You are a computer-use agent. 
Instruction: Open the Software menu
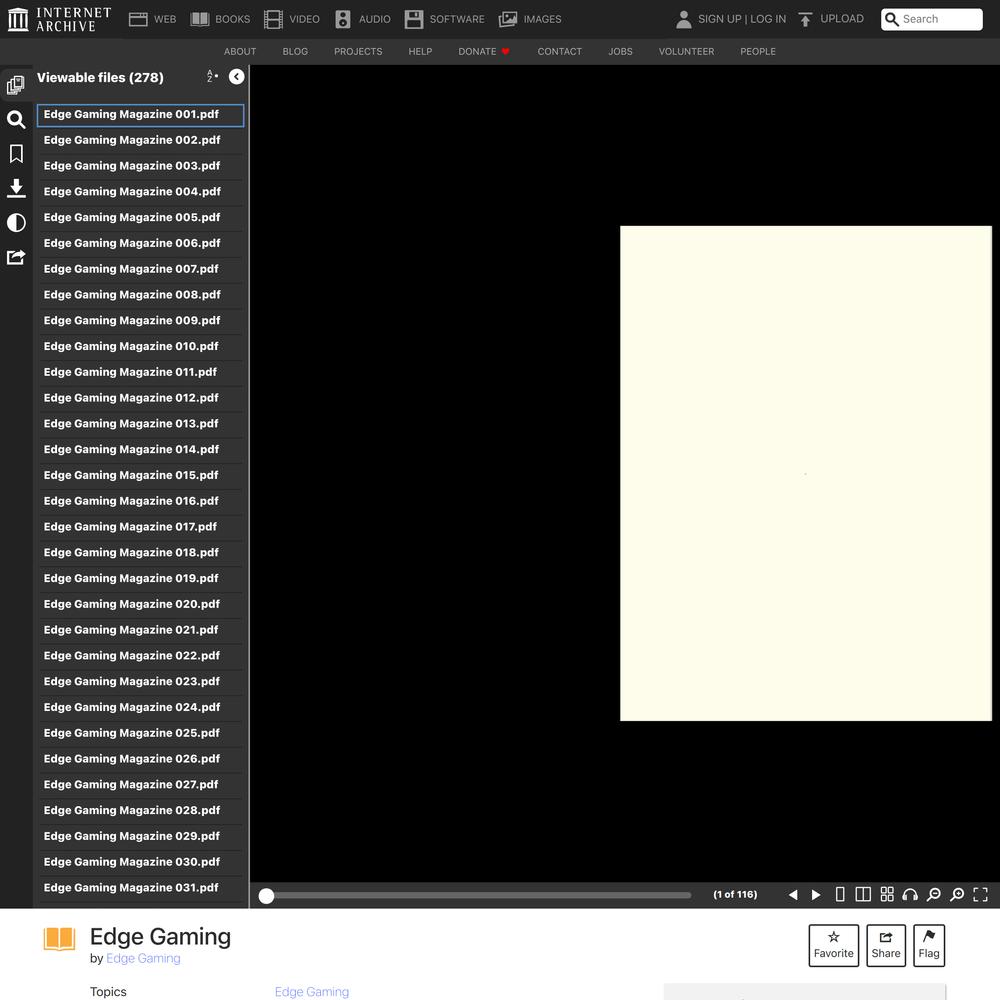(445, 19)
